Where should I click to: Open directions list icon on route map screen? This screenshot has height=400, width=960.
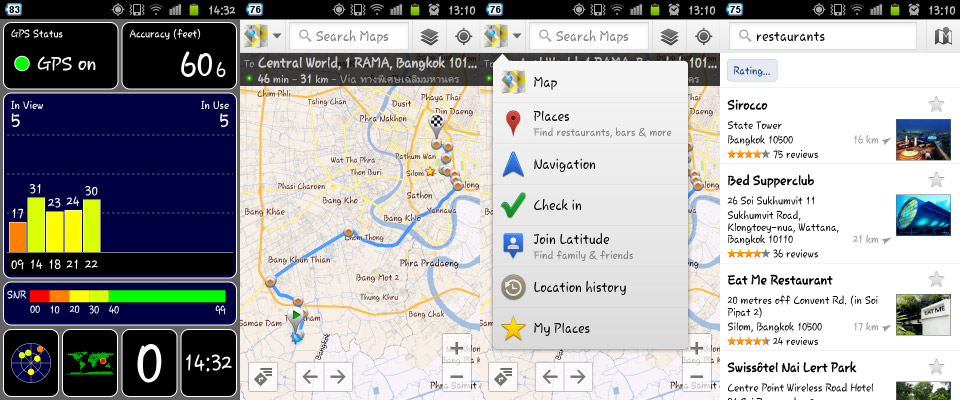263,376
